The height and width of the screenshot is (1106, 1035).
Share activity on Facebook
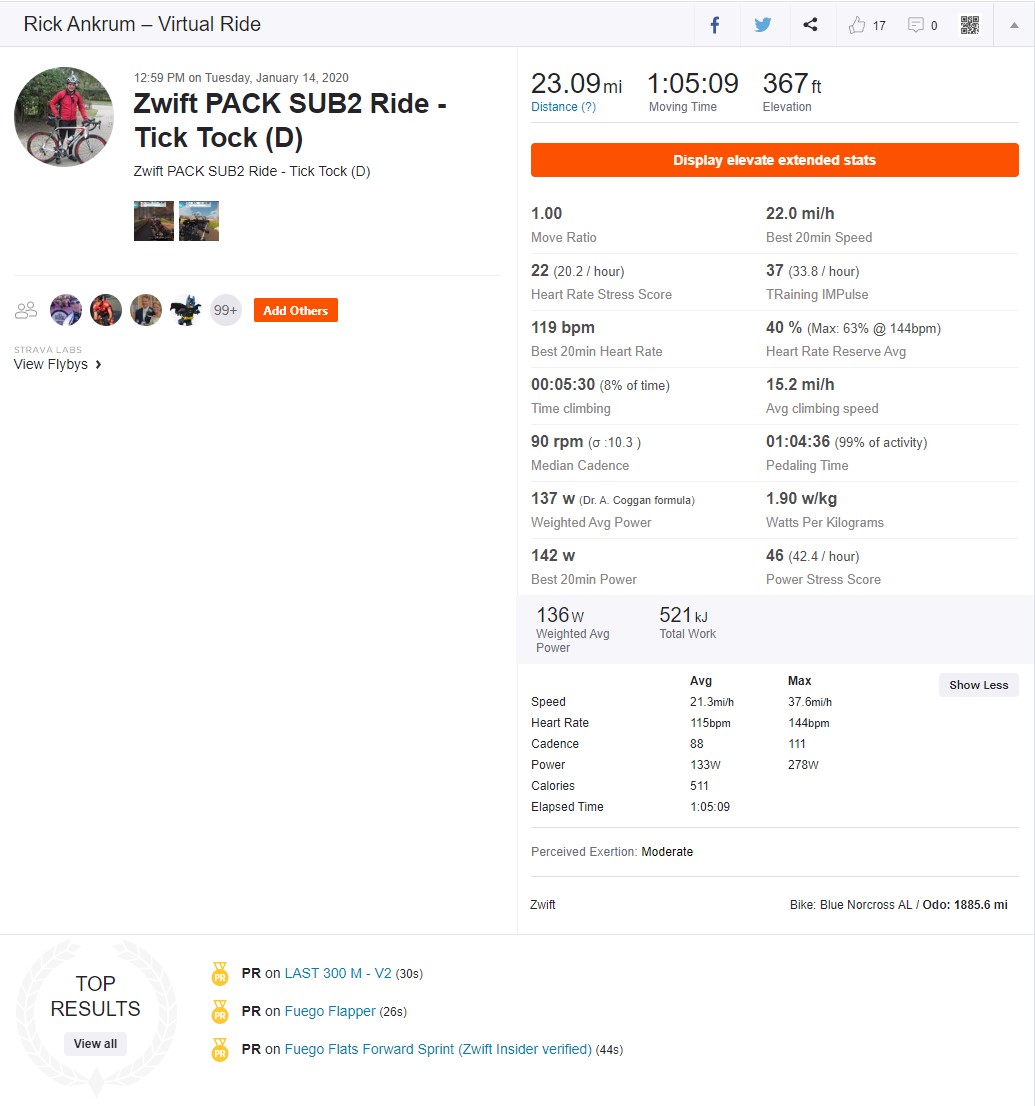click(715, 25)
